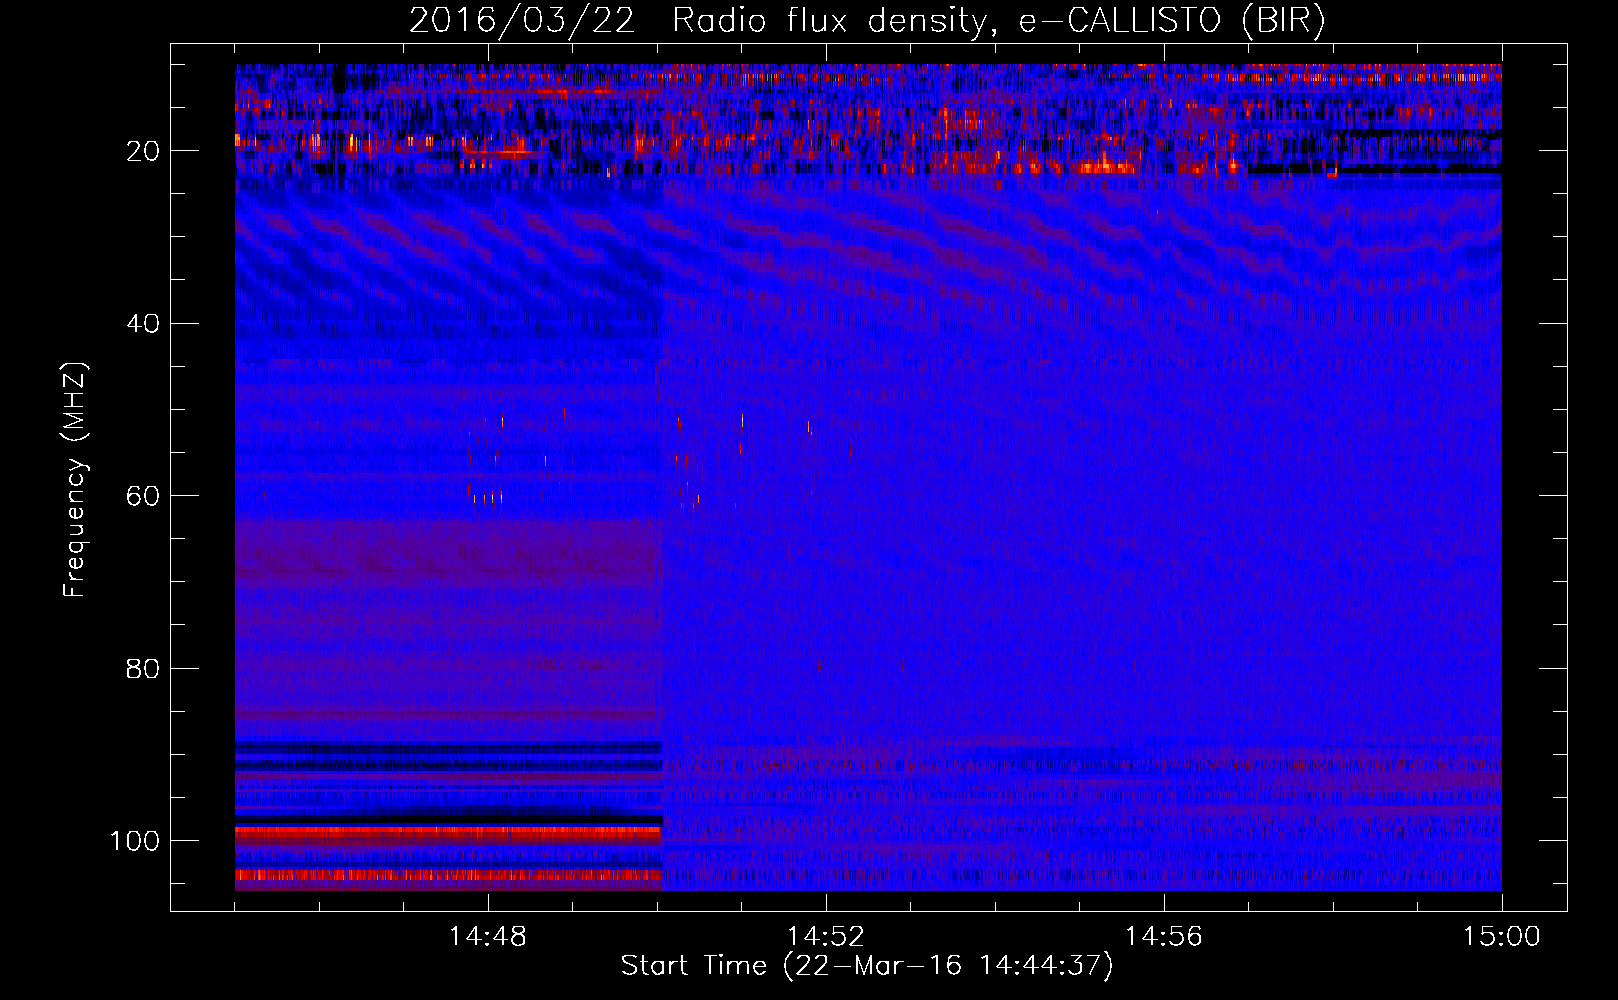Click the 20 frequency tick label
Viewport: 1618px width, 1000px height.
click(143, 151)
